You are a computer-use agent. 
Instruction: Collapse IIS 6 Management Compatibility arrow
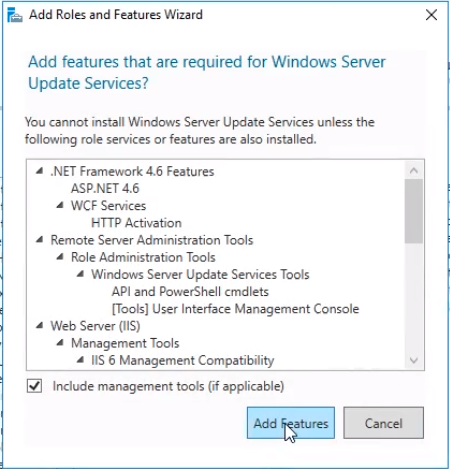tap(80, 360)
